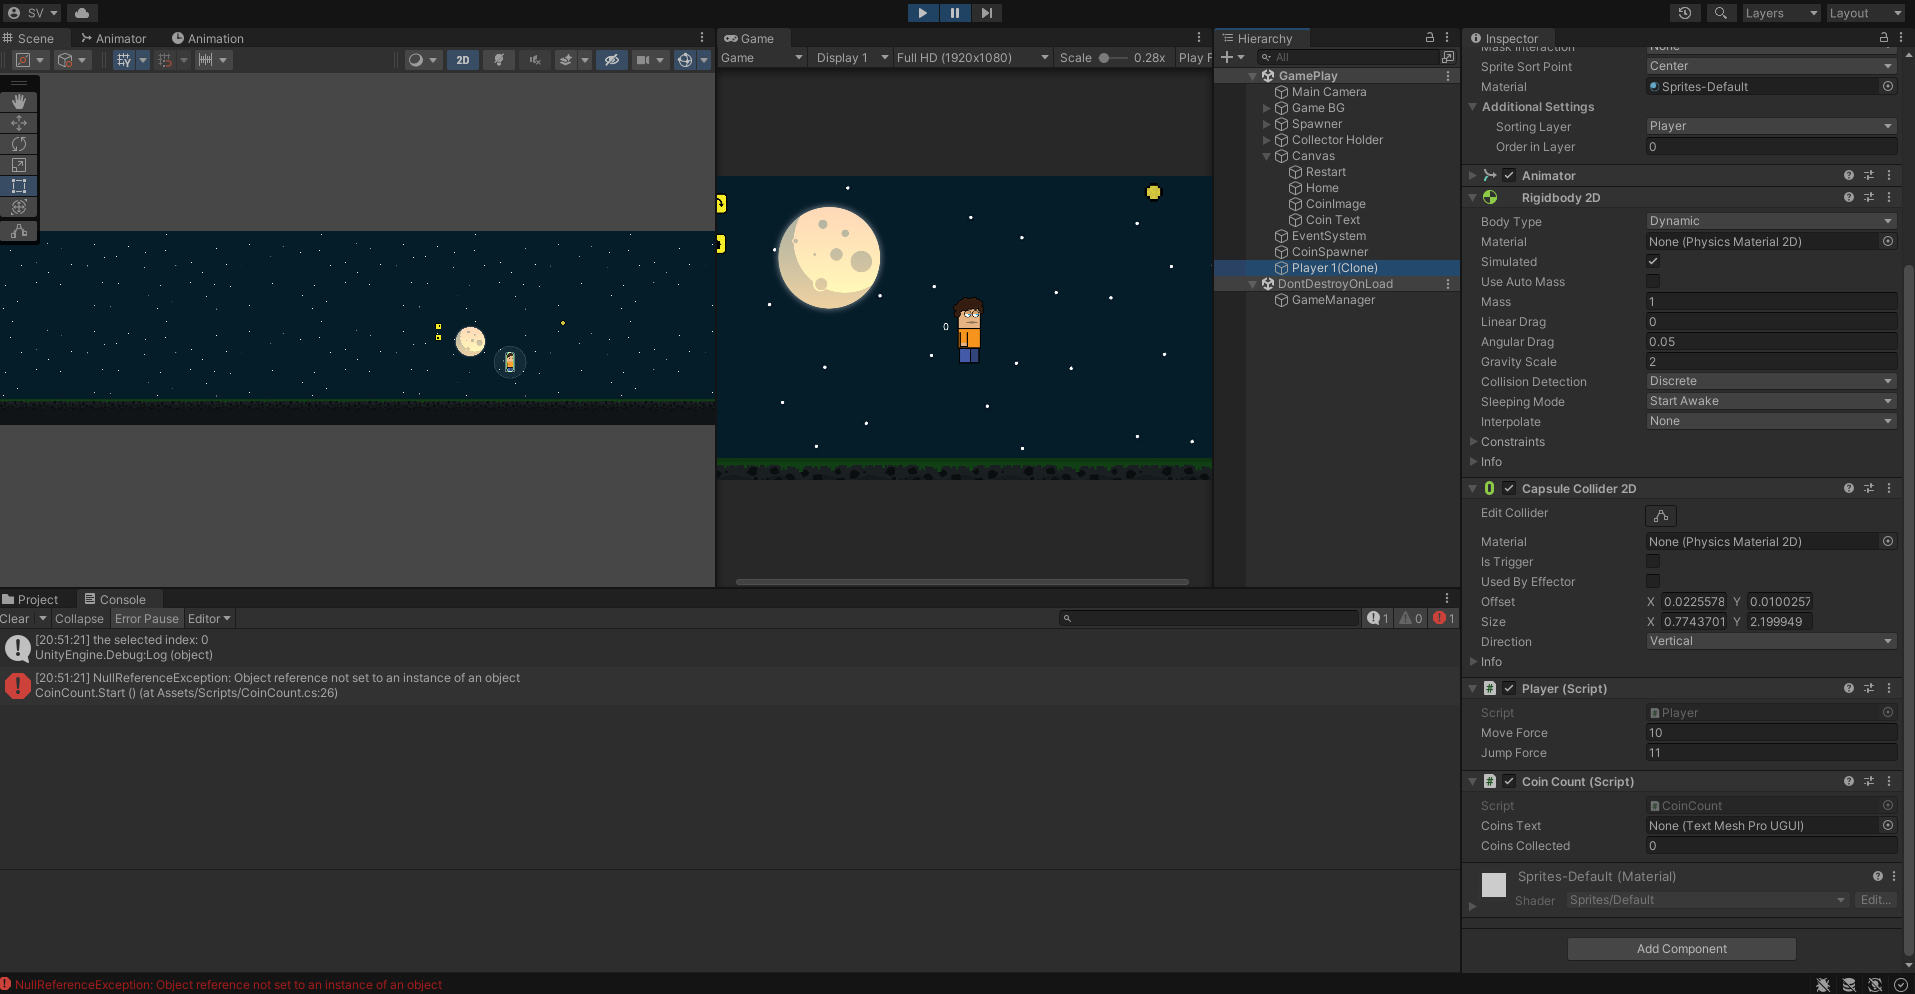Clear the Console messages
This screenshot has height=994, width=1915.
14,618
